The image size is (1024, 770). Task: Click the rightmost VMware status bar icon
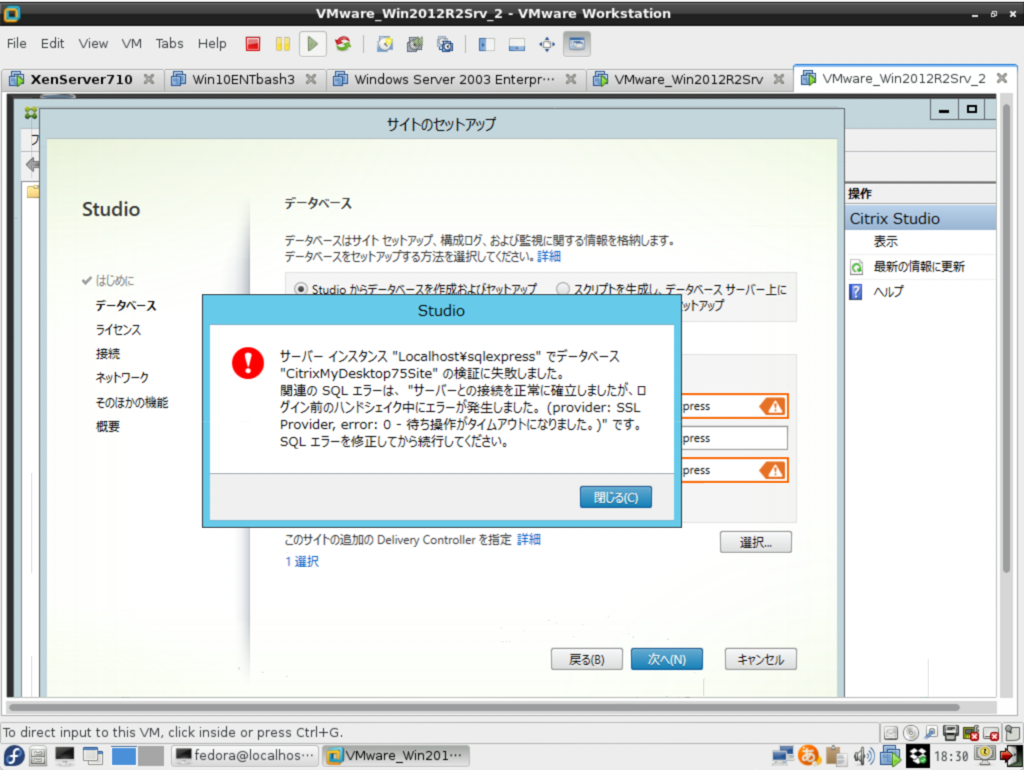click(1012, 733)
